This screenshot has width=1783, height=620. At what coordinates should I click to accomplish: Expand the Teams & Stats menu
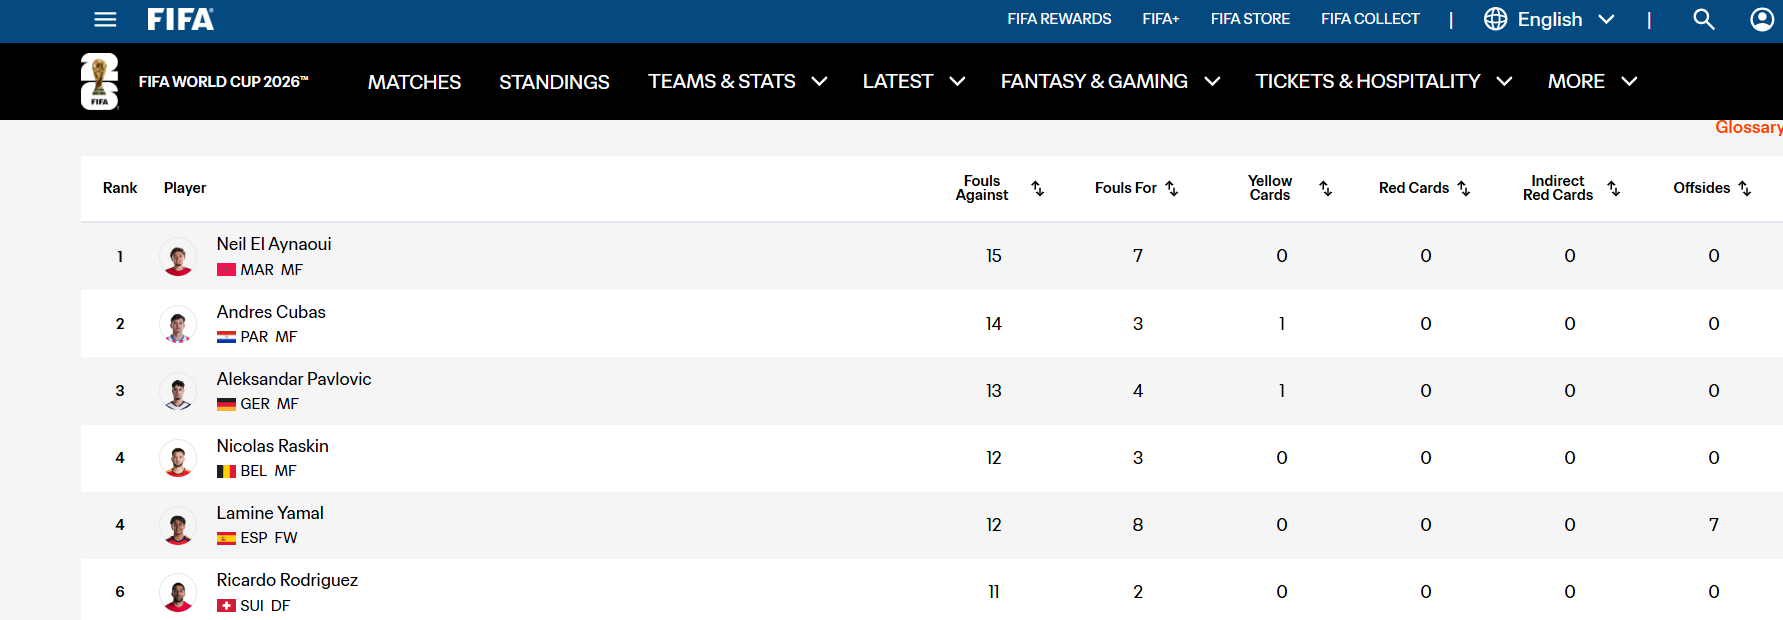point(737,81)
